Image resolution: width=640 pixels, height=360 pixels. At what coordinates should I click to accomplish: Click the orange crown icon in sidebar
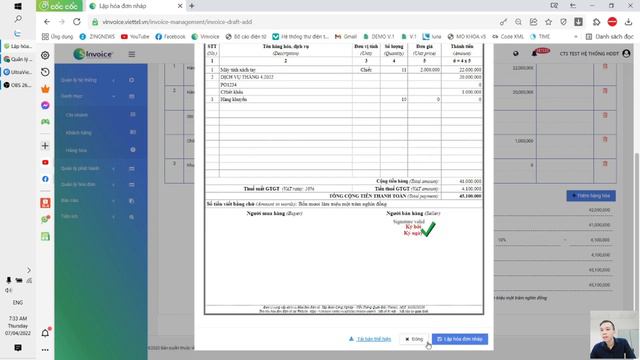tap(45, 89)
